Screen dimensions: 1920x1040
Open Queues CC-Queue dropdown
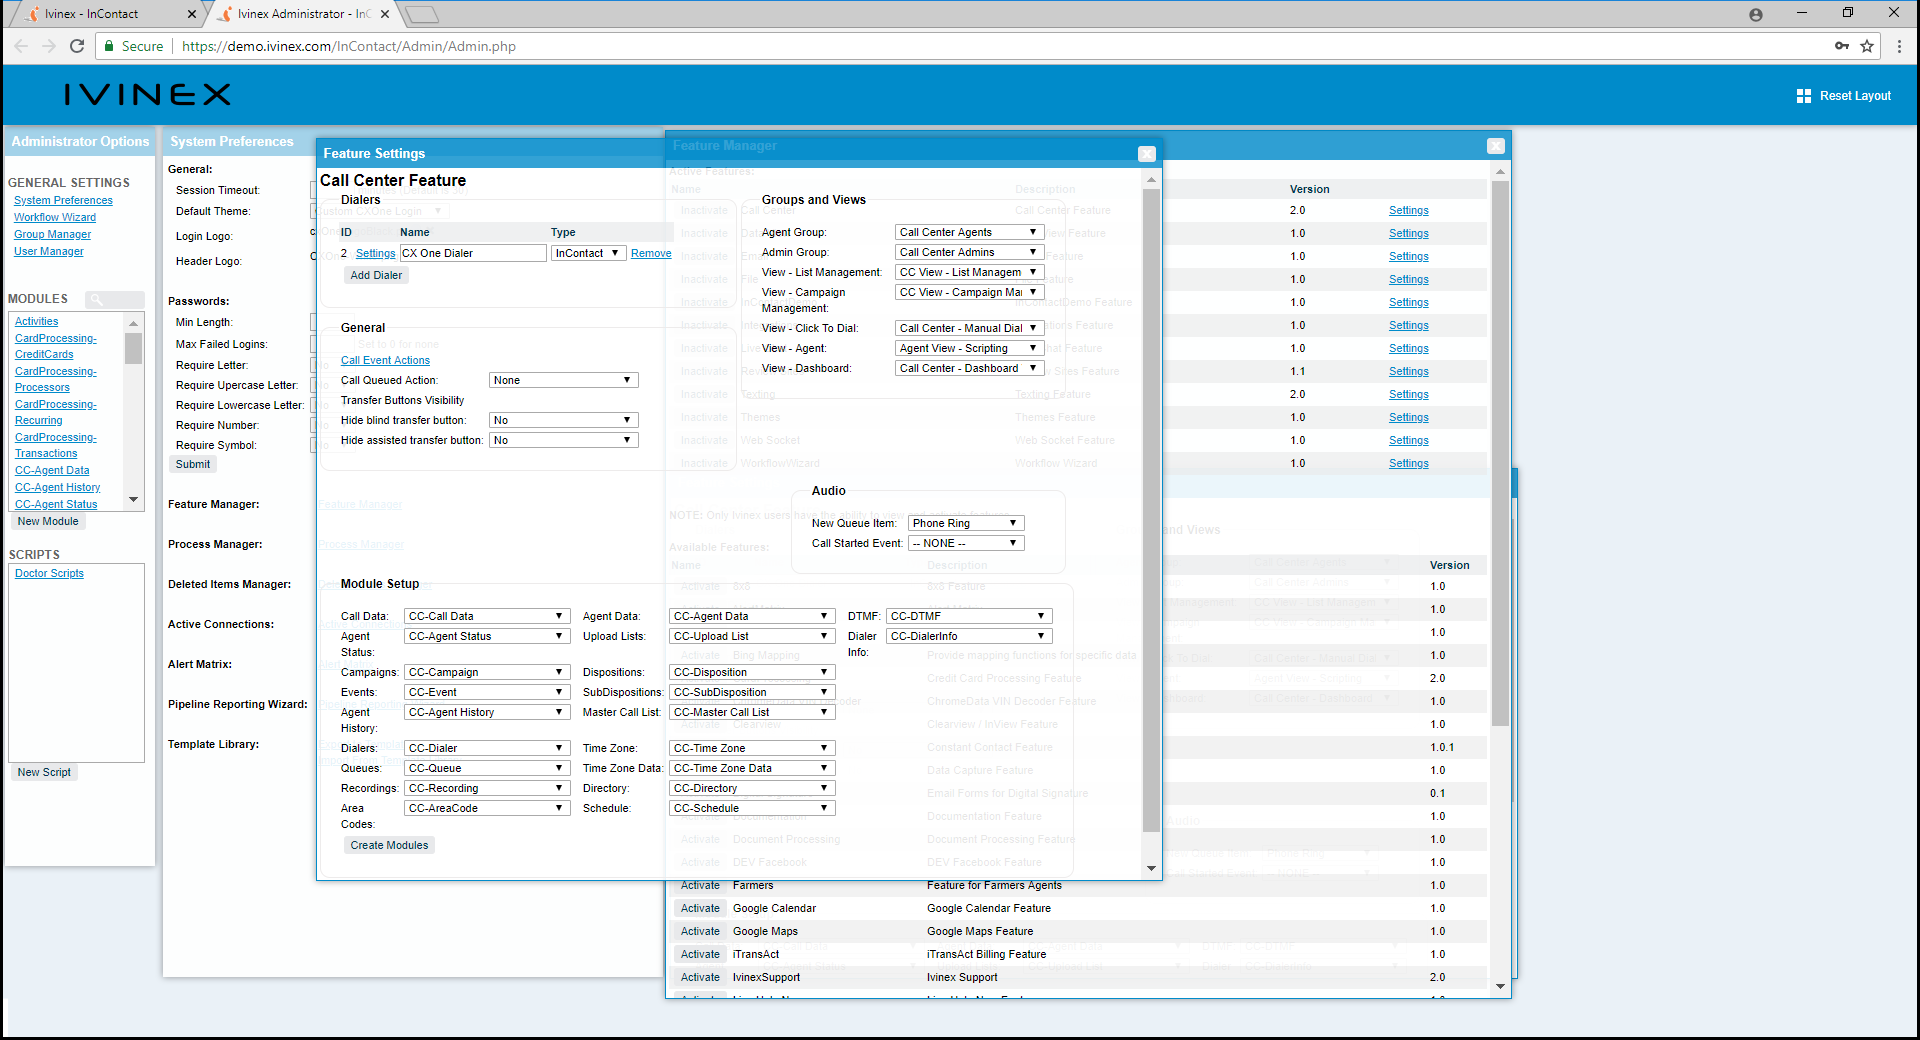click(487, 768)
